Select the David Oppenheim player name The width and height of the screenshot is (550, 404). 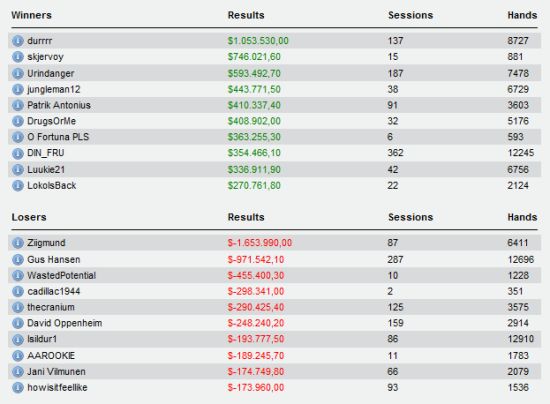click(x=65, y=323)
